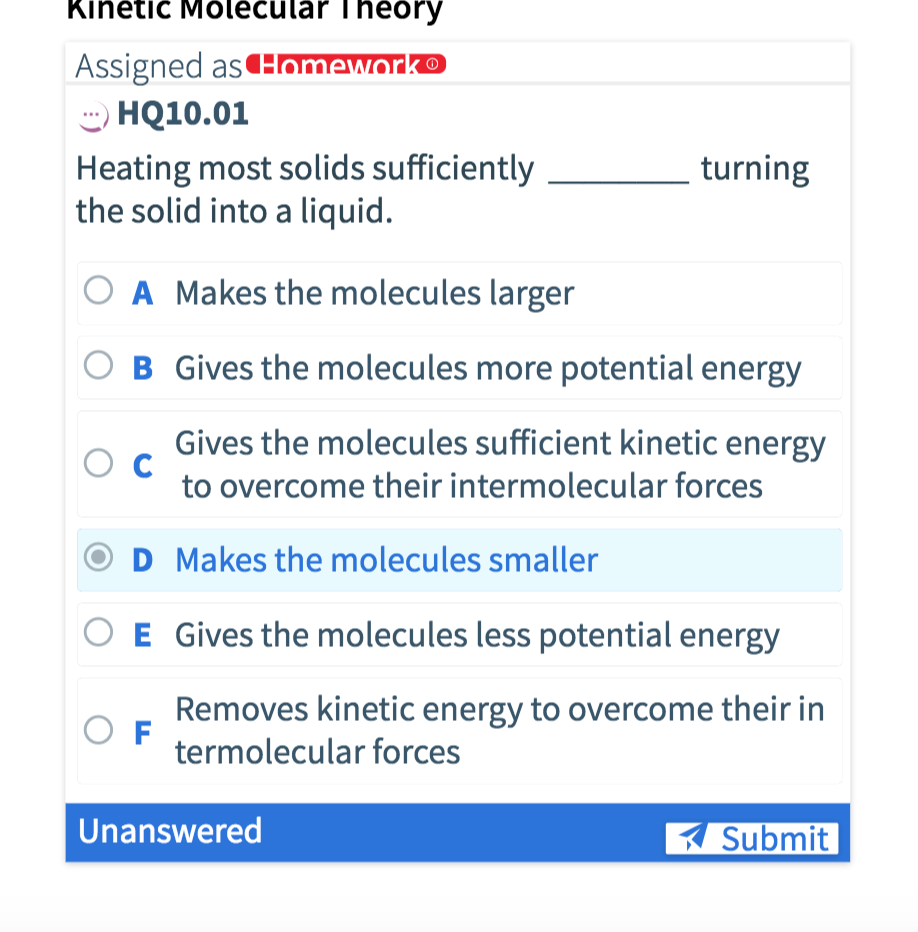
Task: Select answer C about overcoming intermolecular forces
Action: coord(98,463)
